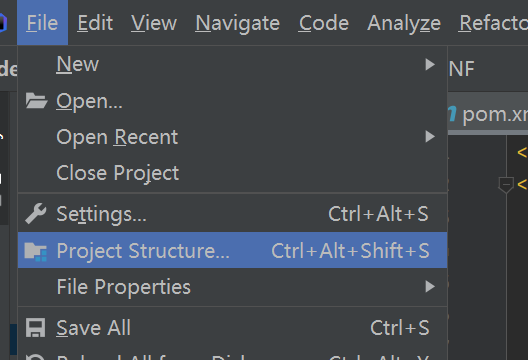Close the File menu via its header
528x360 pixels.
tap(42, 23)
